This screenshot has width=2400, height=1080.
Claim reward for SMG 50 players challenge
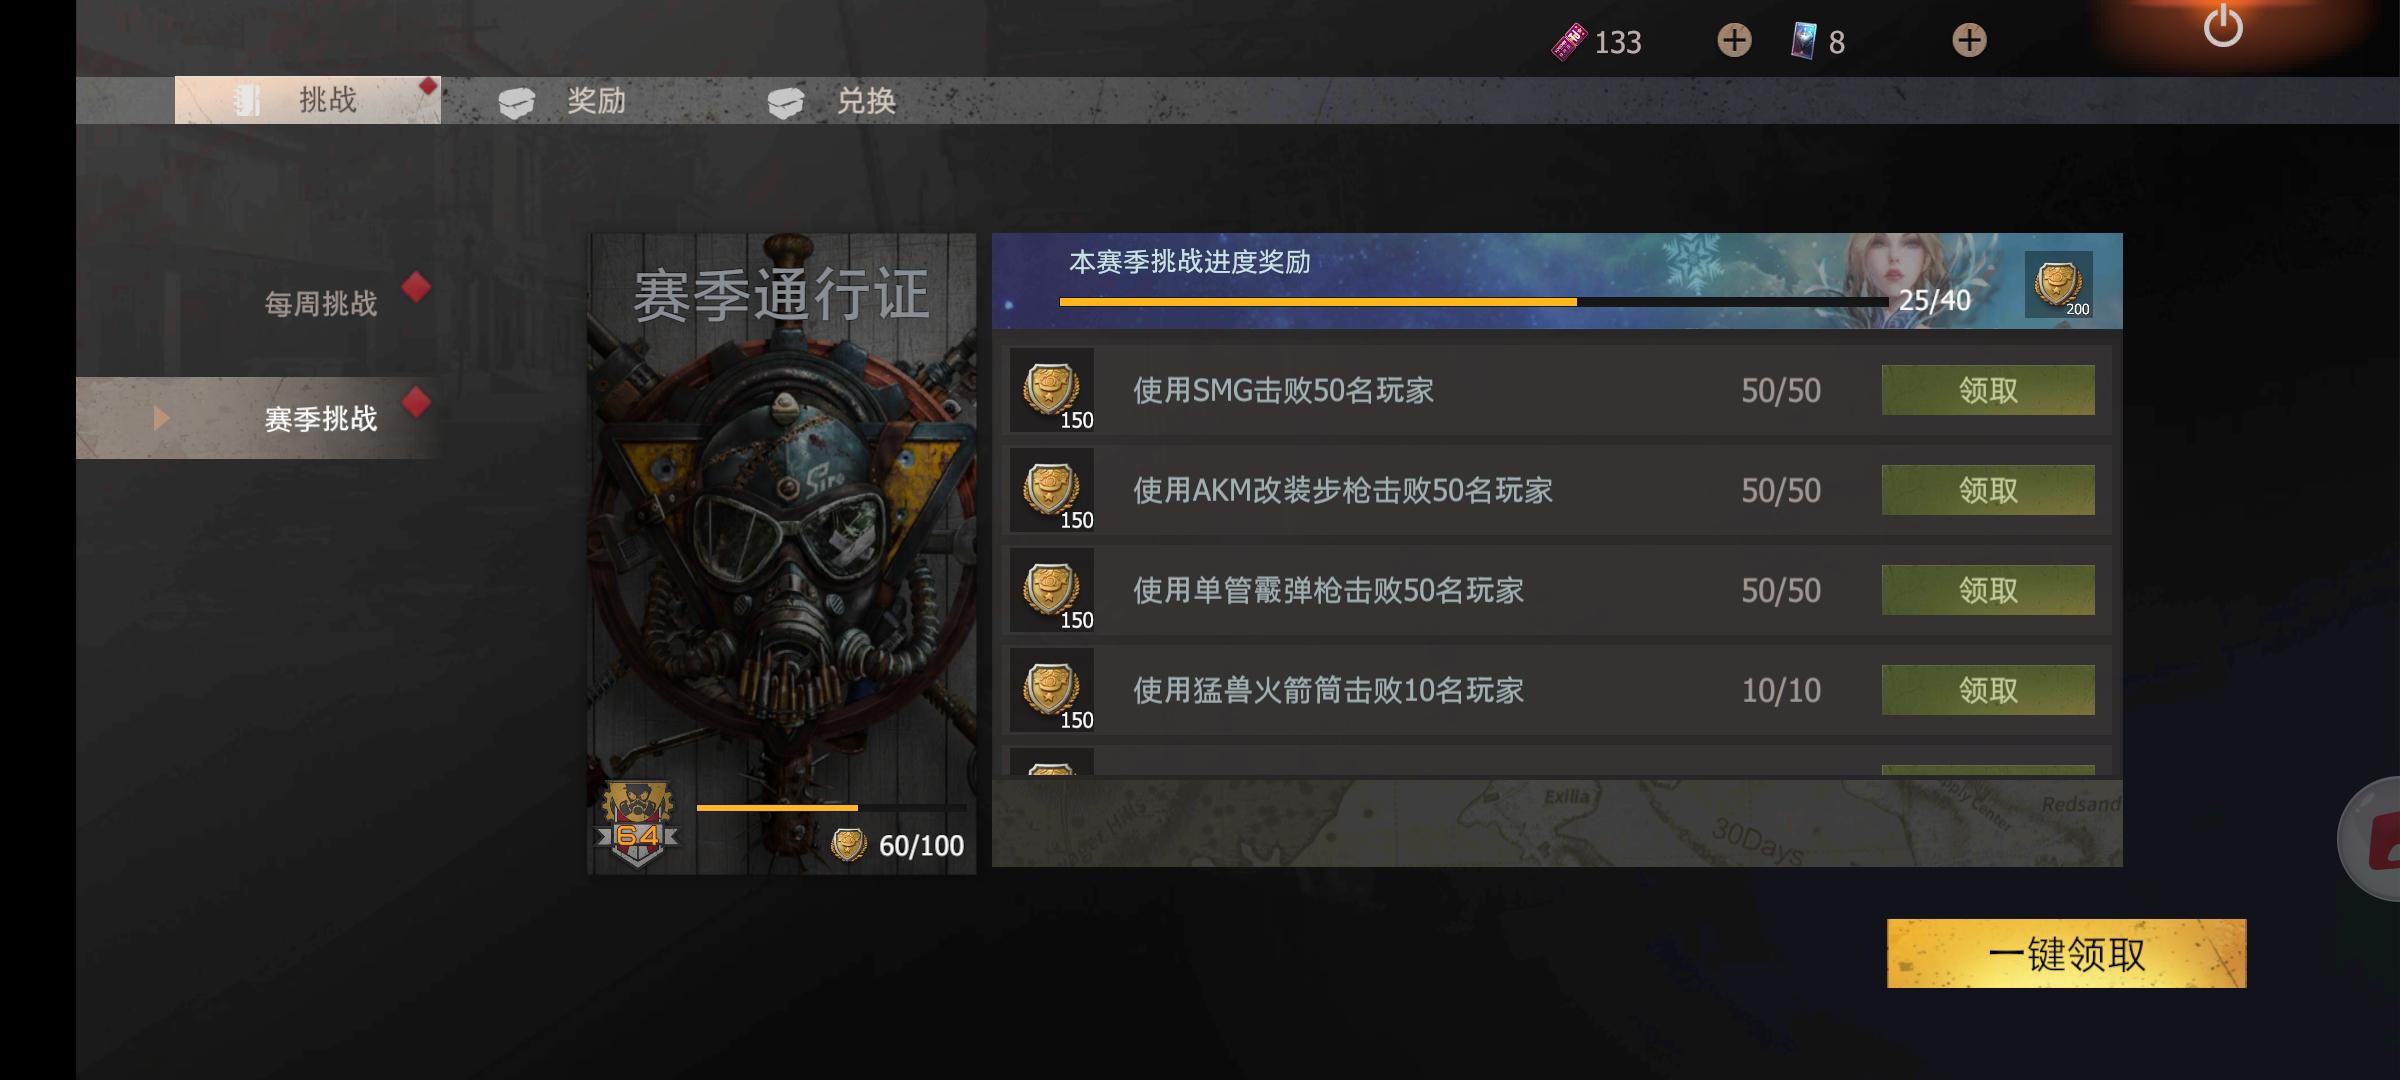tap(1988, 390)
